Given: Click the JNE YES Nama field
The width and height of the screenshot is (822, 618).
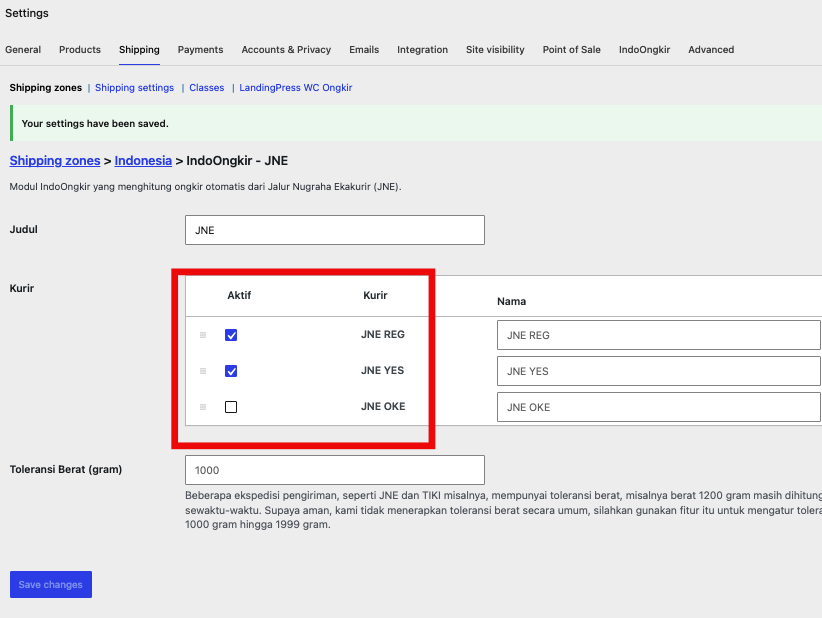Looking at the screenshot, I should coord(658,371).
